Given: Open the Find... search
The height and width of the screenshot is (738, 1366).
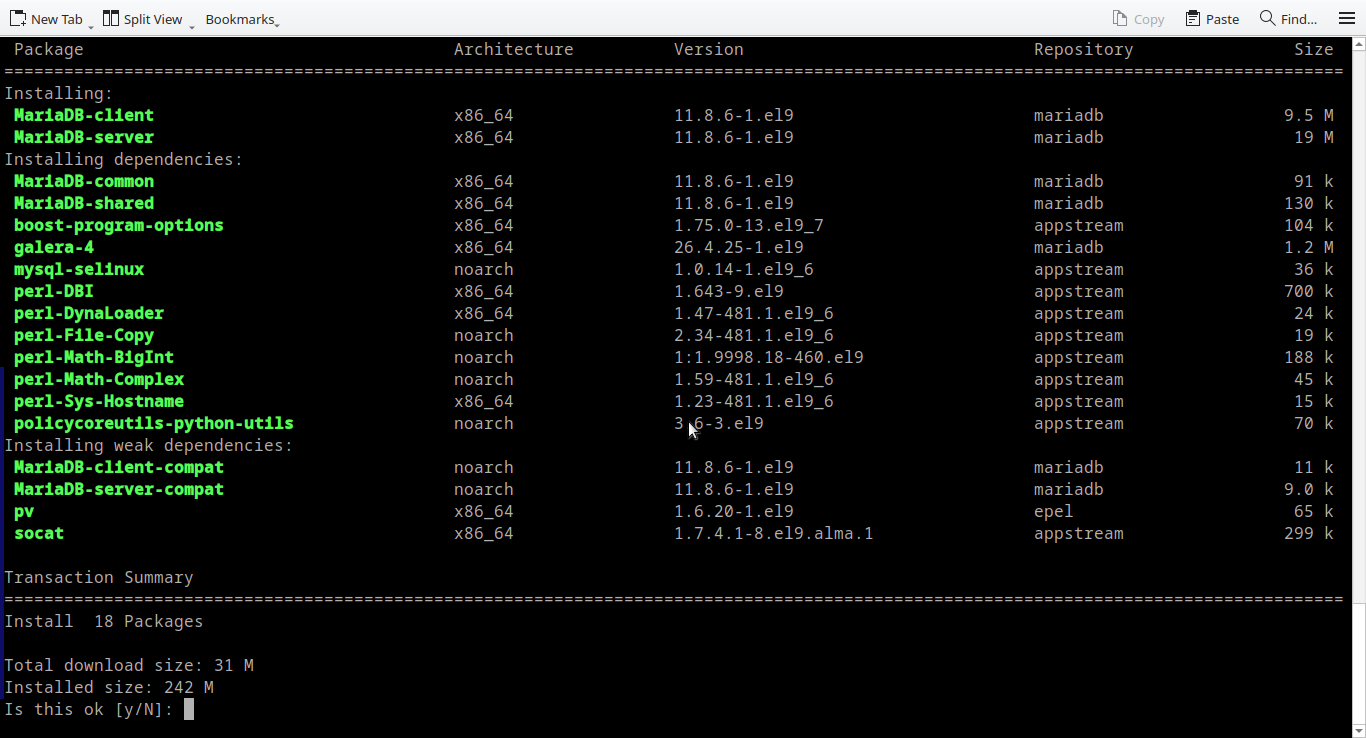Looking at the screenshot, I should pos(1288,19).
